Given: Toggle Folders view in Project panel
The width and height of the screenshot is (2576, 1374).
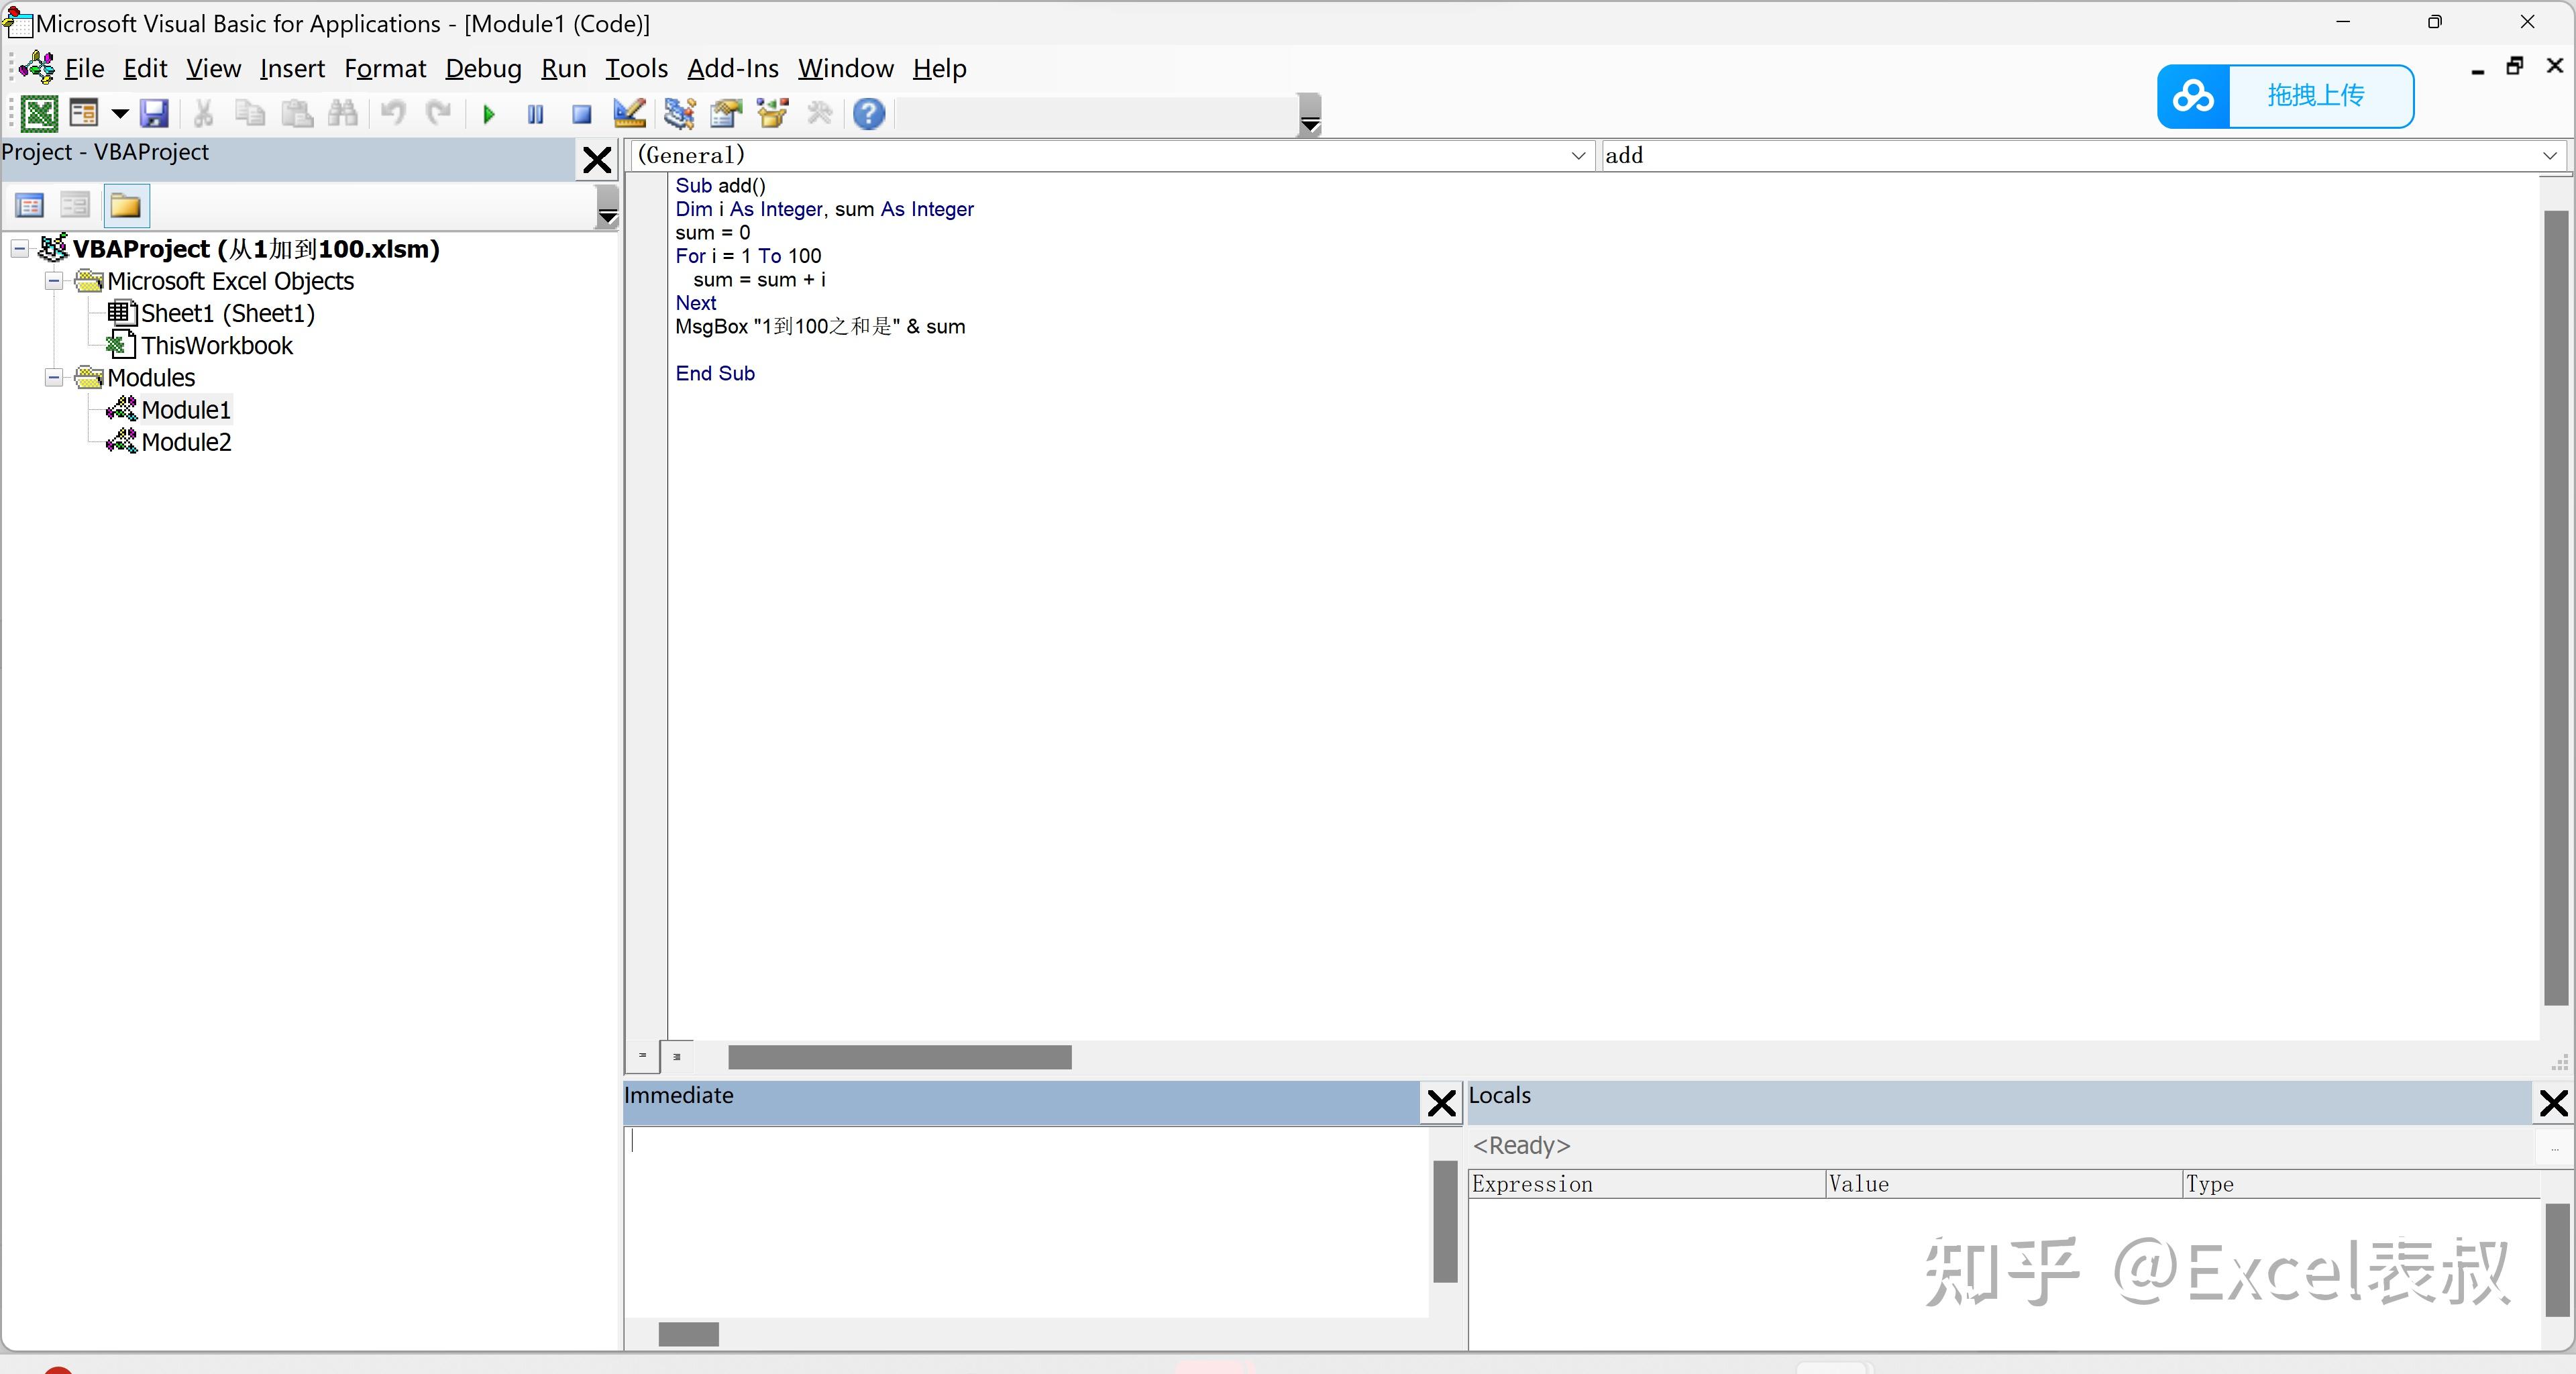Looking at the screenshot, I should (126, 206).
